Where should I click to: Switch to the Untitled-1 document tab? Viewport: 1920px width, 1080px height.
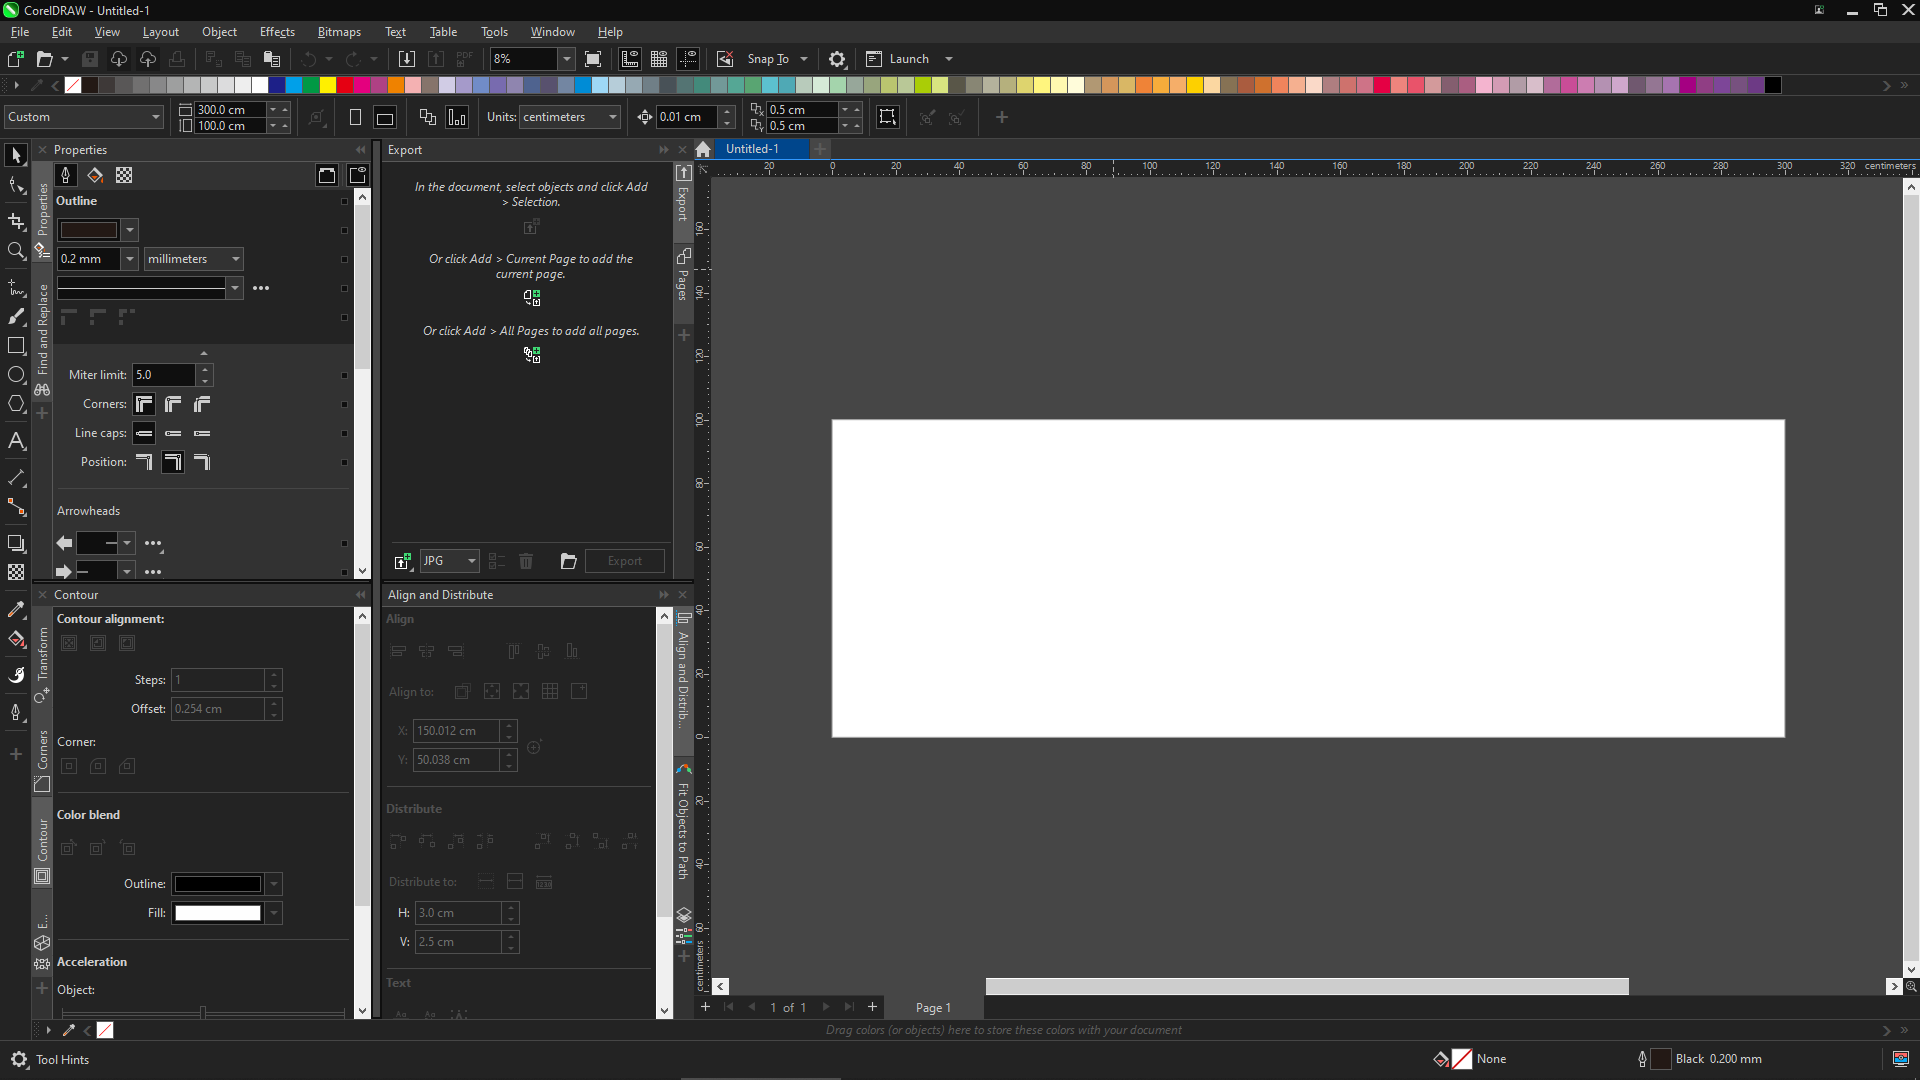click(x=752, y=149)
